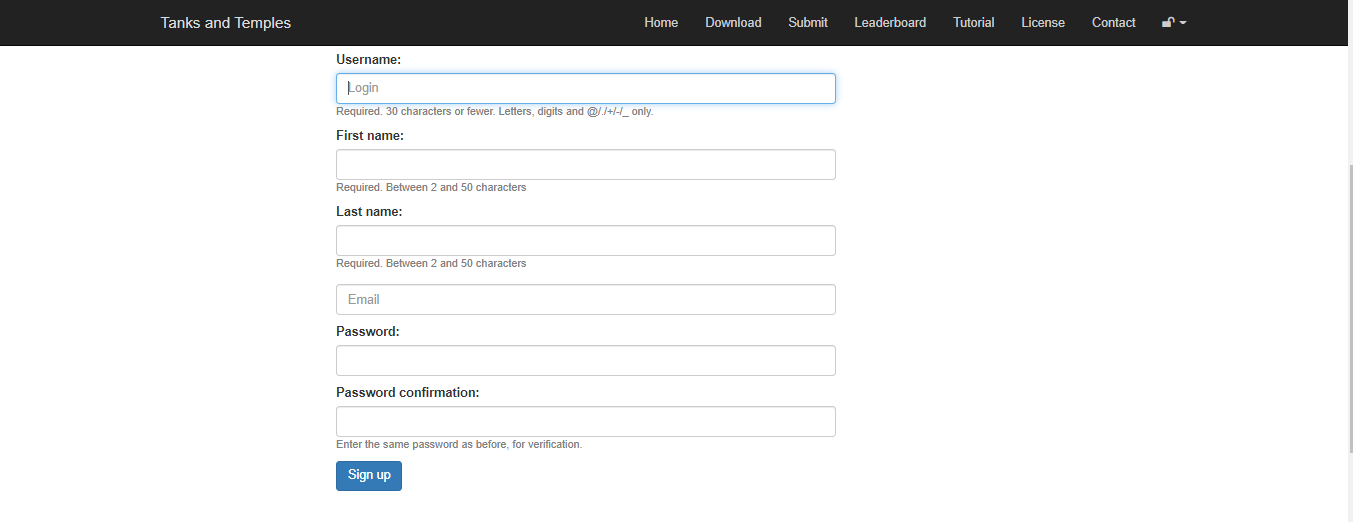Viewport: 1353px width, 522px height.
Task: Click the 'Last name:' label
Action: (369, 212)
